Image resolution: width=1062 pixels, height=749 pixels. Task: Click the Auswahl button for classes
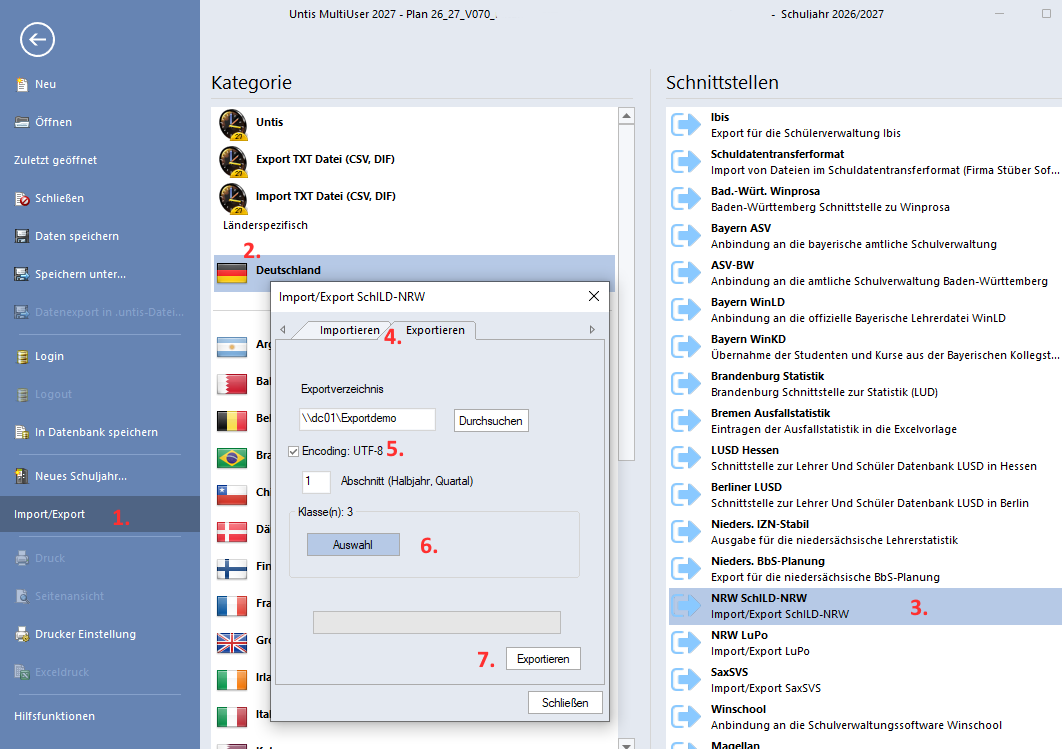click(x=353, y=544)
